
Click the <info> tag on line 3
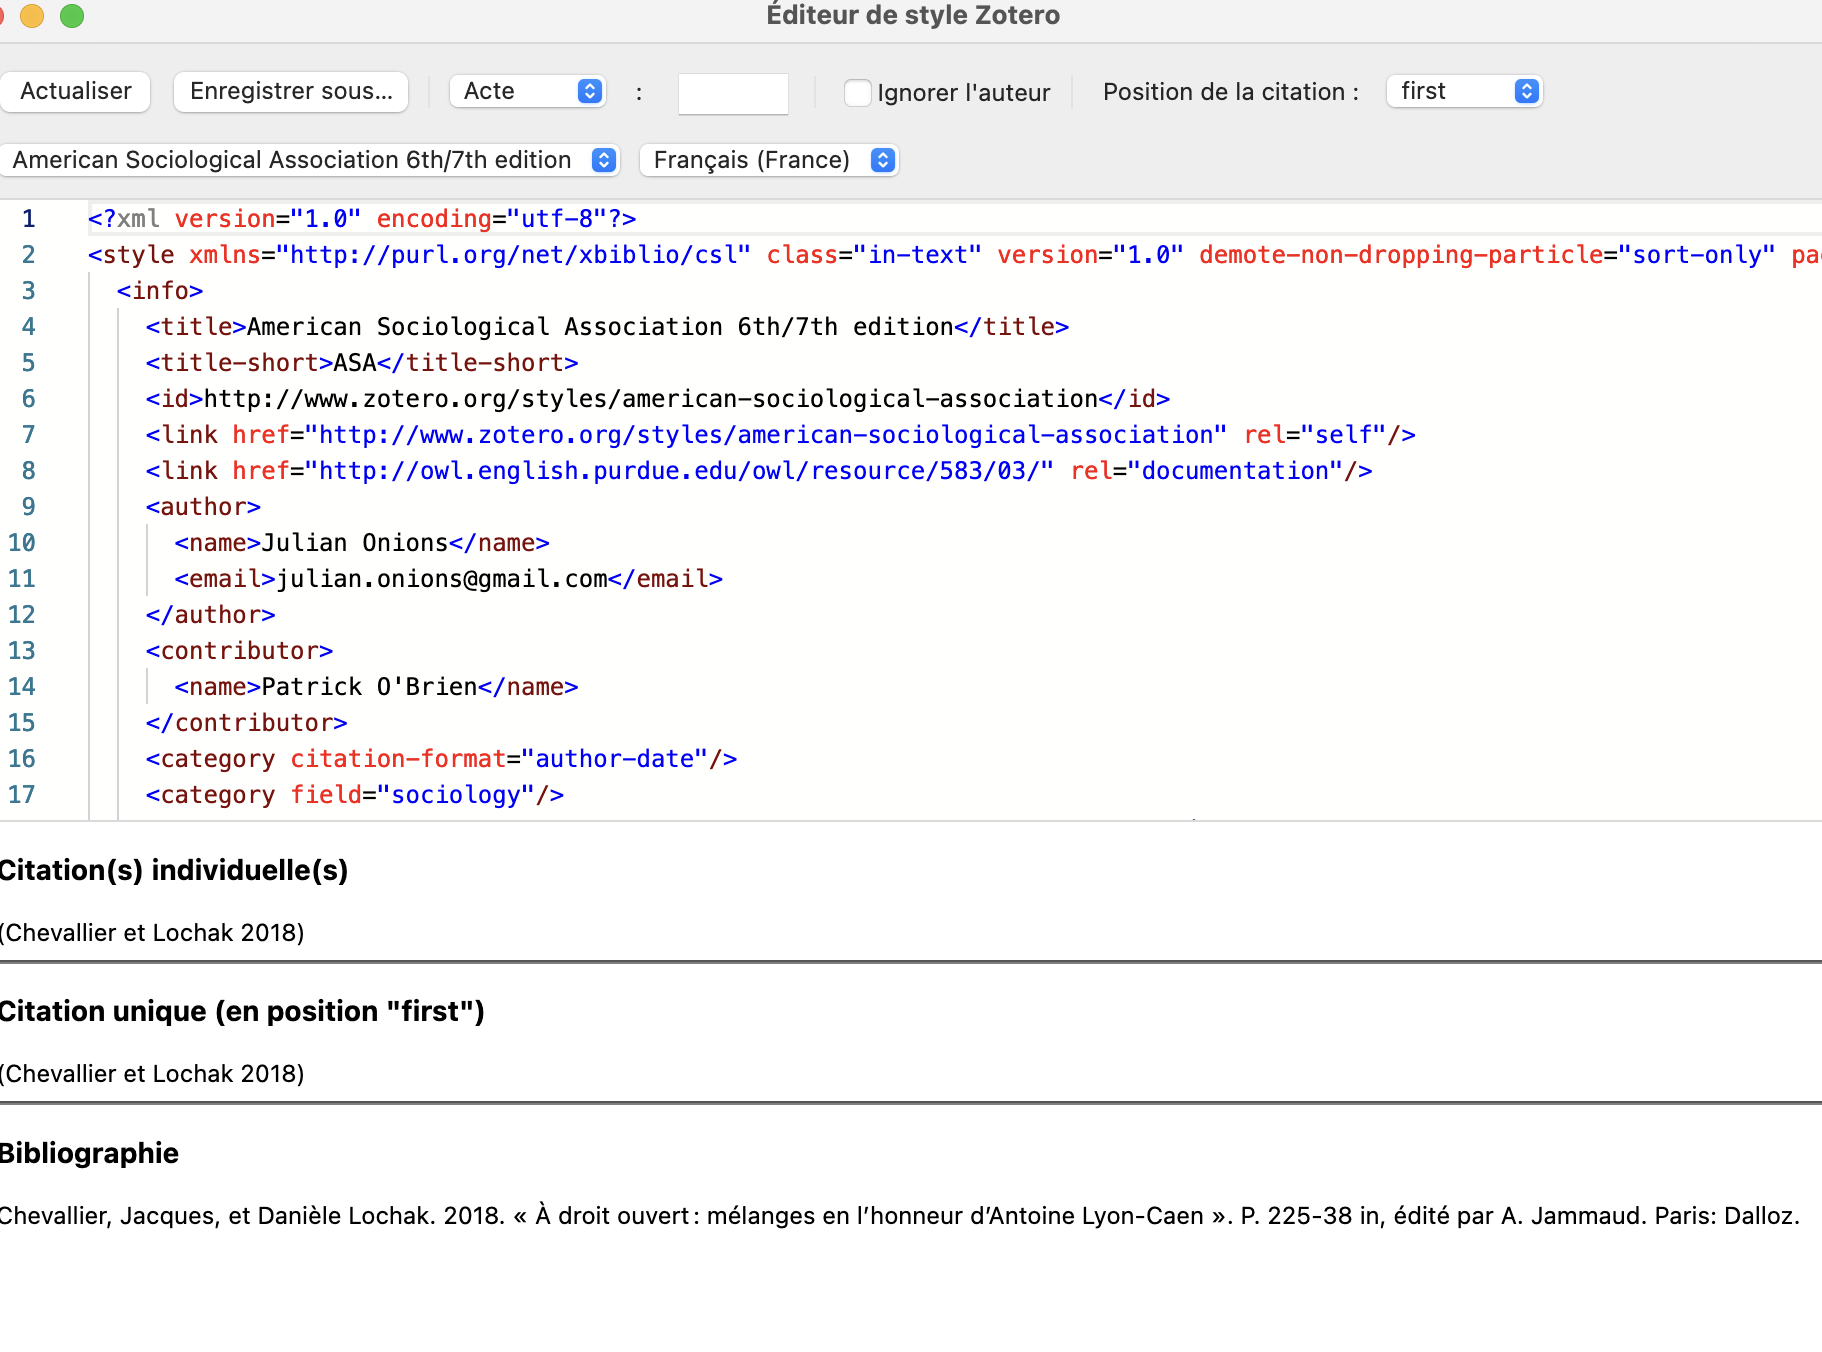click(x=160, y=290)
